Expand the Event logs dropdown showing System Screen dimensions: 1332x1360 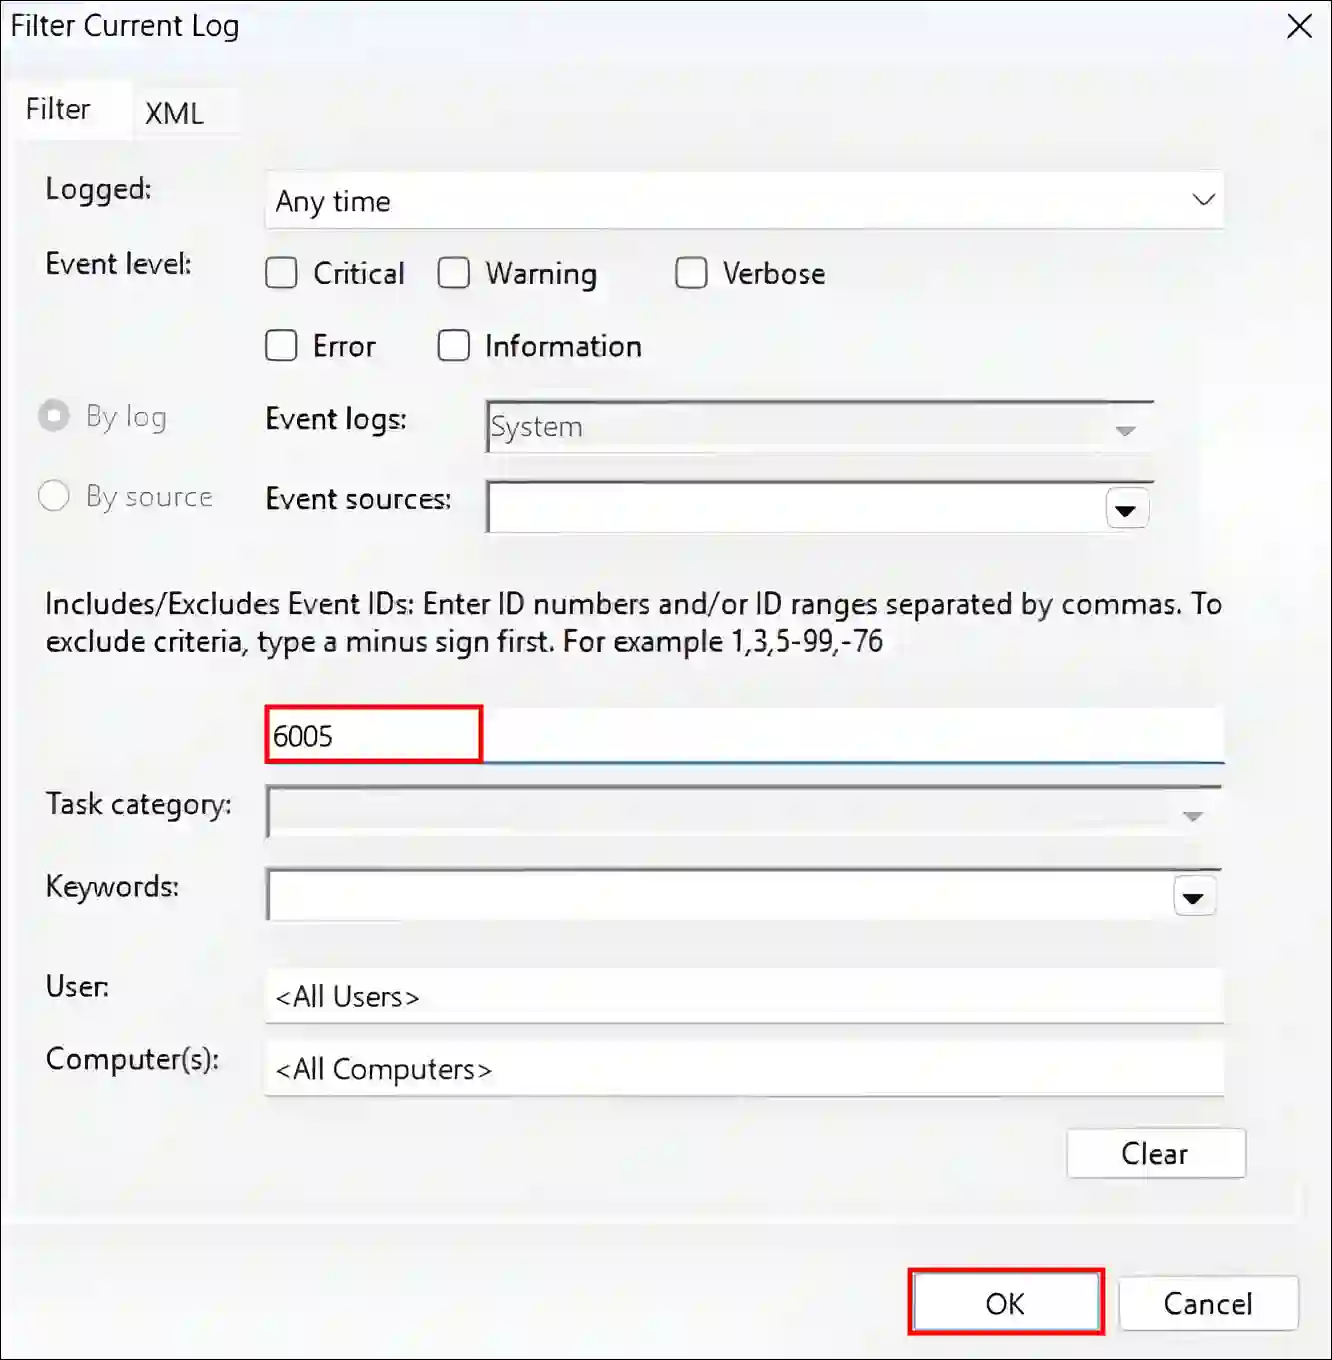tap(1126, 428)
